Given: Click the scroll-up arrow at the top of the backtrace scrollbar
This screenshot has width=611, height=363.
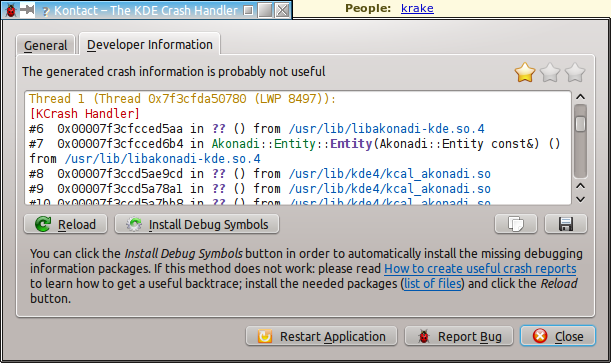Looking at the screenshot, I should [x=580, y=97].
